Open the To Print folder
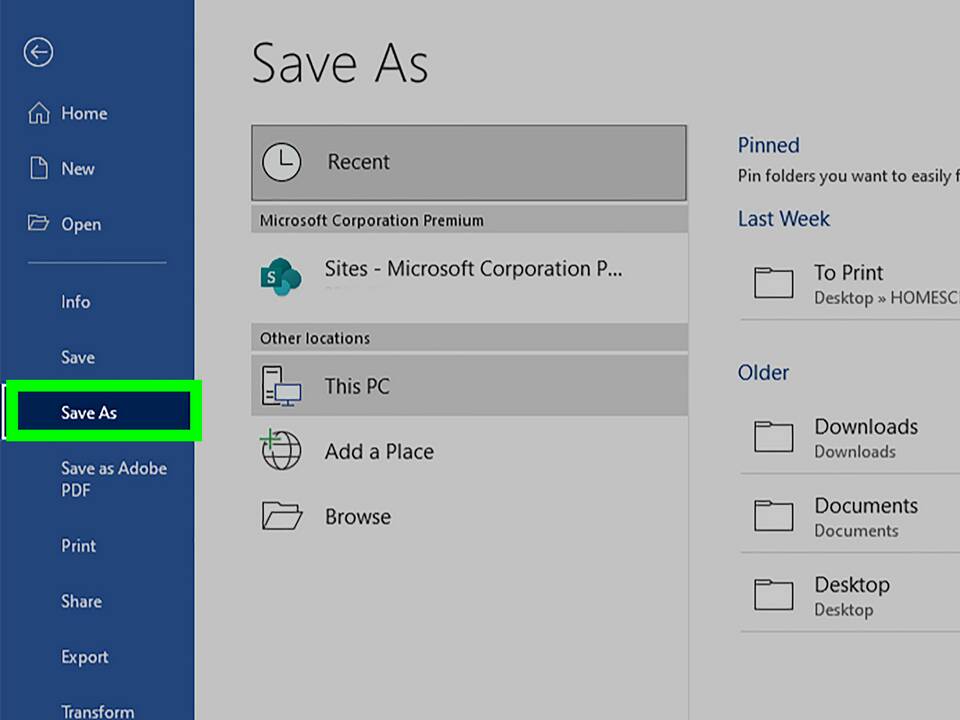The height and width of the screenshot is (720, 960). pos(848,283)
